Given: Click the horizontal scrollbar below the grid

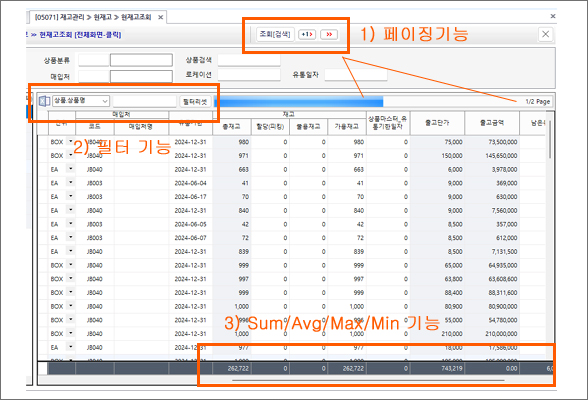Looking at the screenshot, I should tap(369, 380).
